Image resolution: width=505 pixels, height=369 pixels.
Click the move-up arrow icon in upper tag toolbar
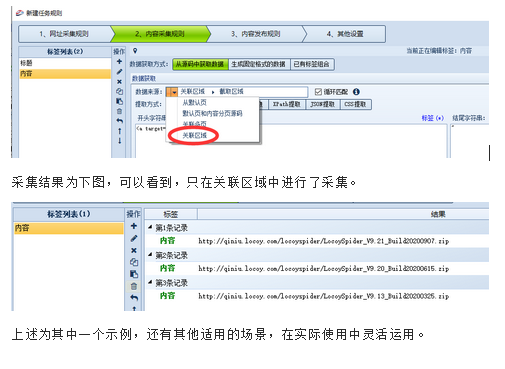point(119,131)
